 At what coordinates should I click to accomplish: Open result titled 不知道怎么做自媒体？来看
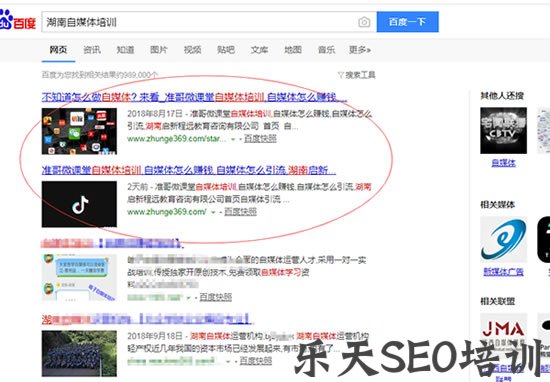pos(194,97)
